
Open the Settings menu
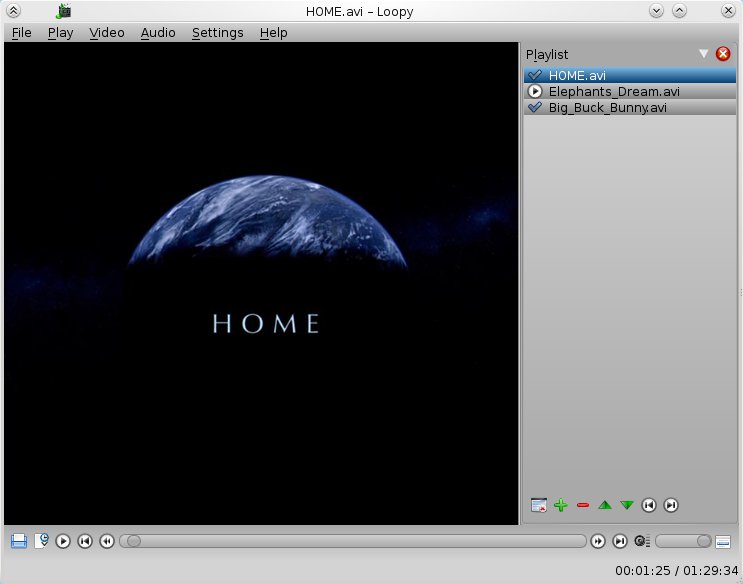(x=217, y=33)
